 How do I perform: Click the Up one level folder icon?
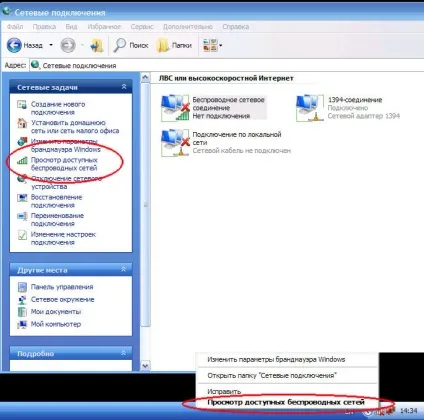pyautogui.click(x=97, y=45)
